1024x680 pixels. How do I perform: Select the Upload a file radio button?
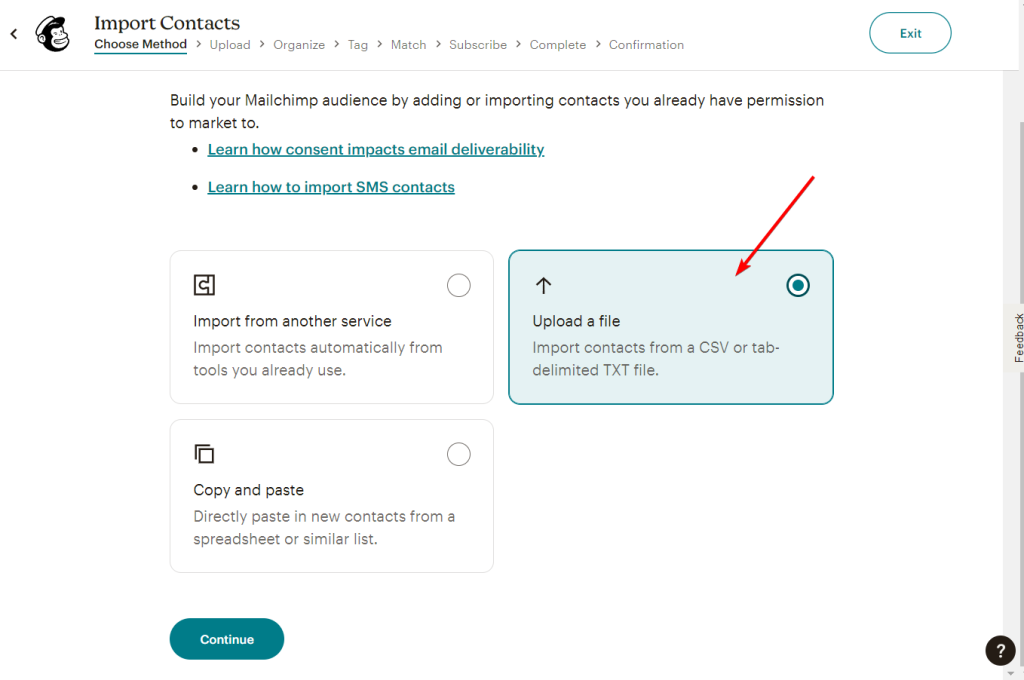(797, 285)
